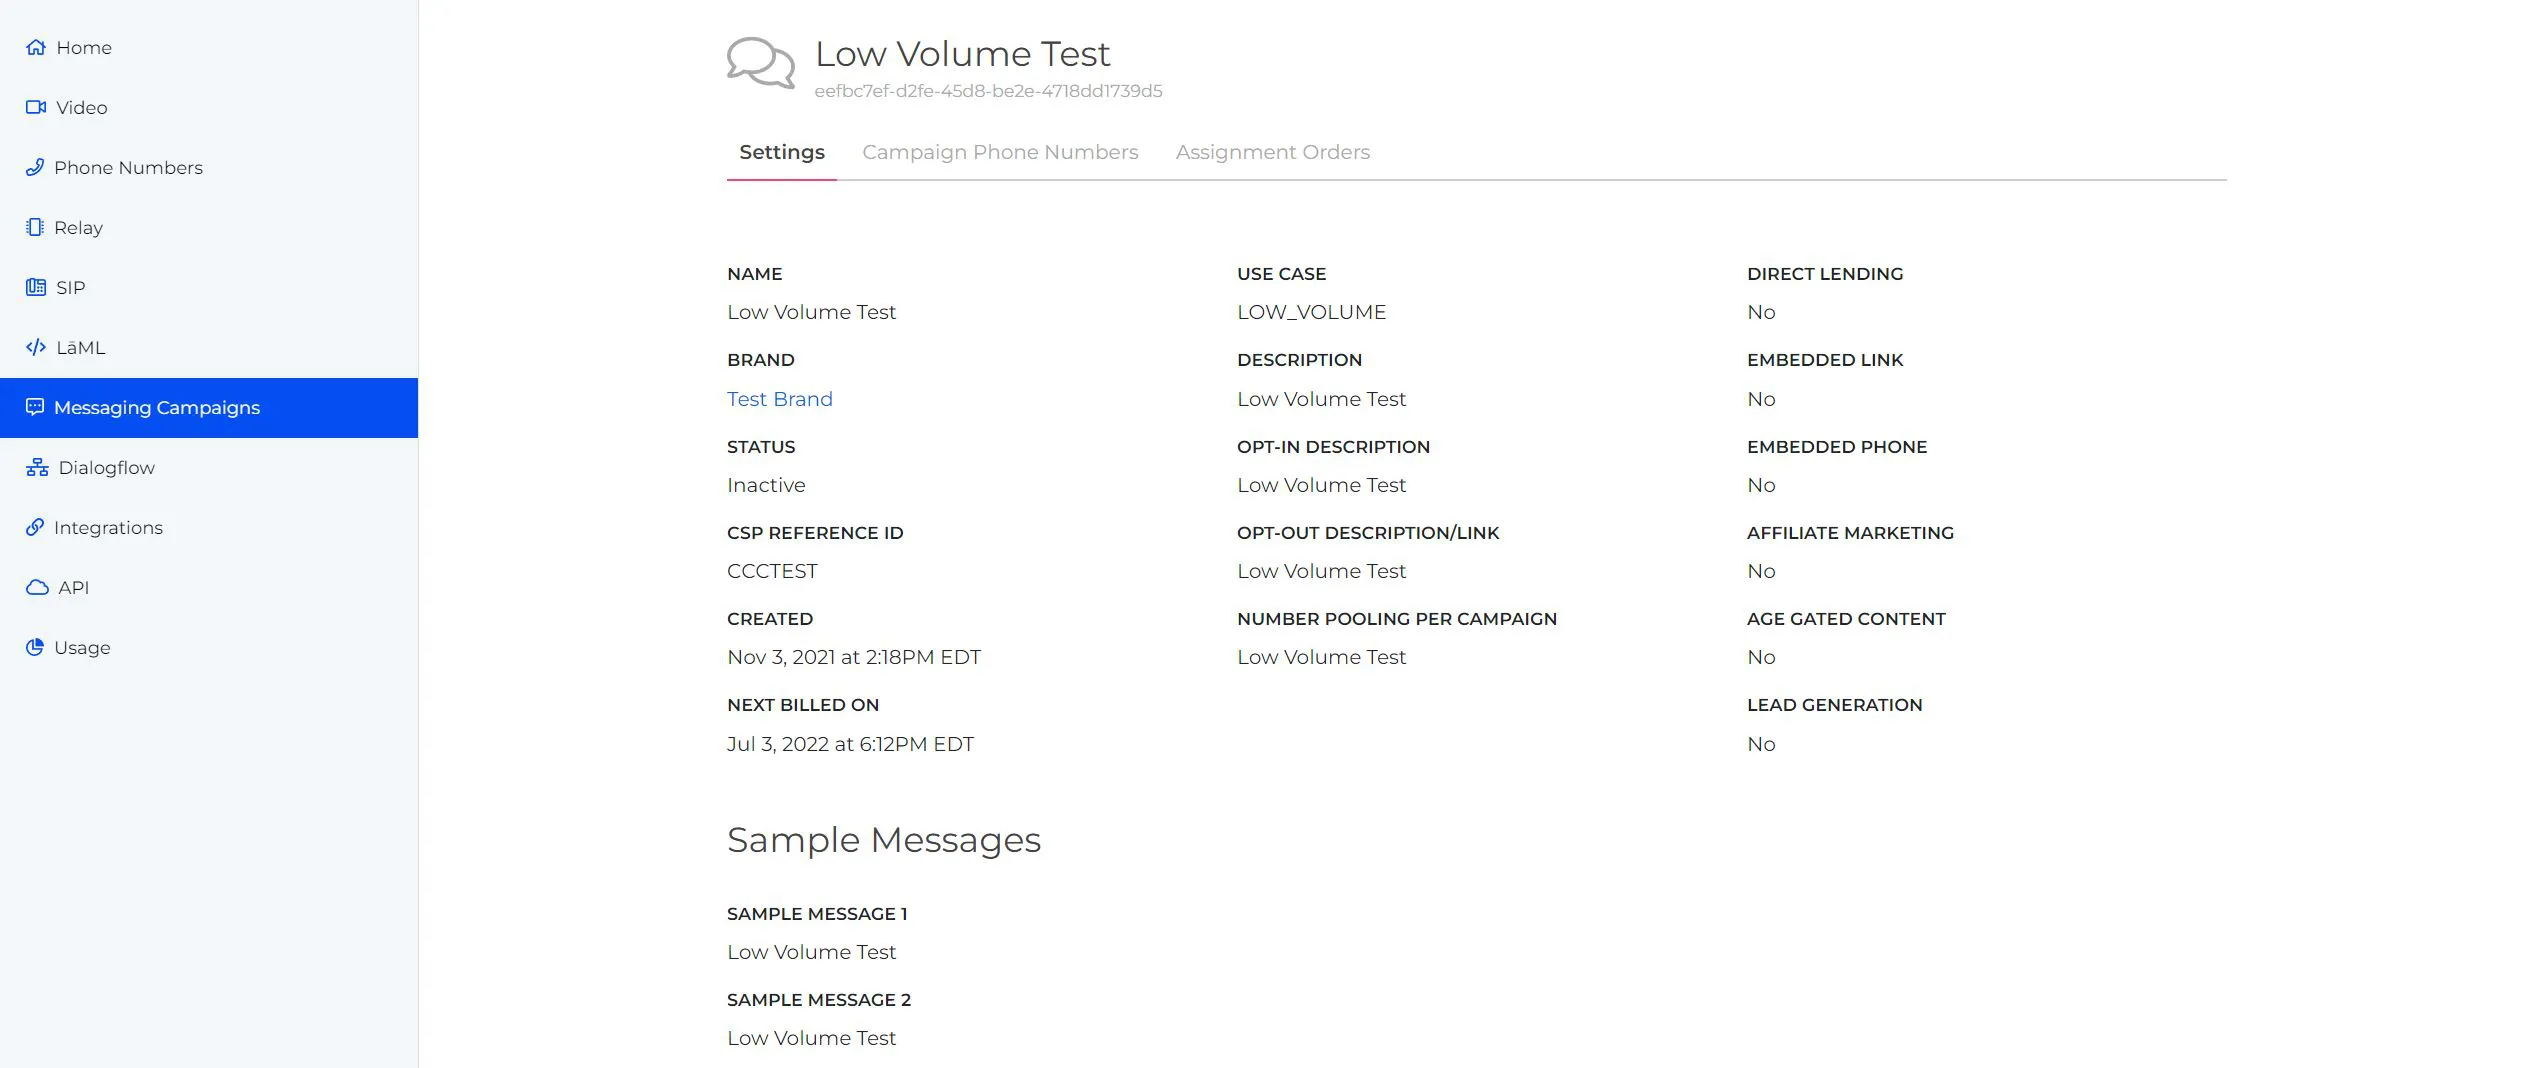Select the Home icon in sidebar
The height and width of the screenshot is (1068, 2524).
(x=36, y=47)
